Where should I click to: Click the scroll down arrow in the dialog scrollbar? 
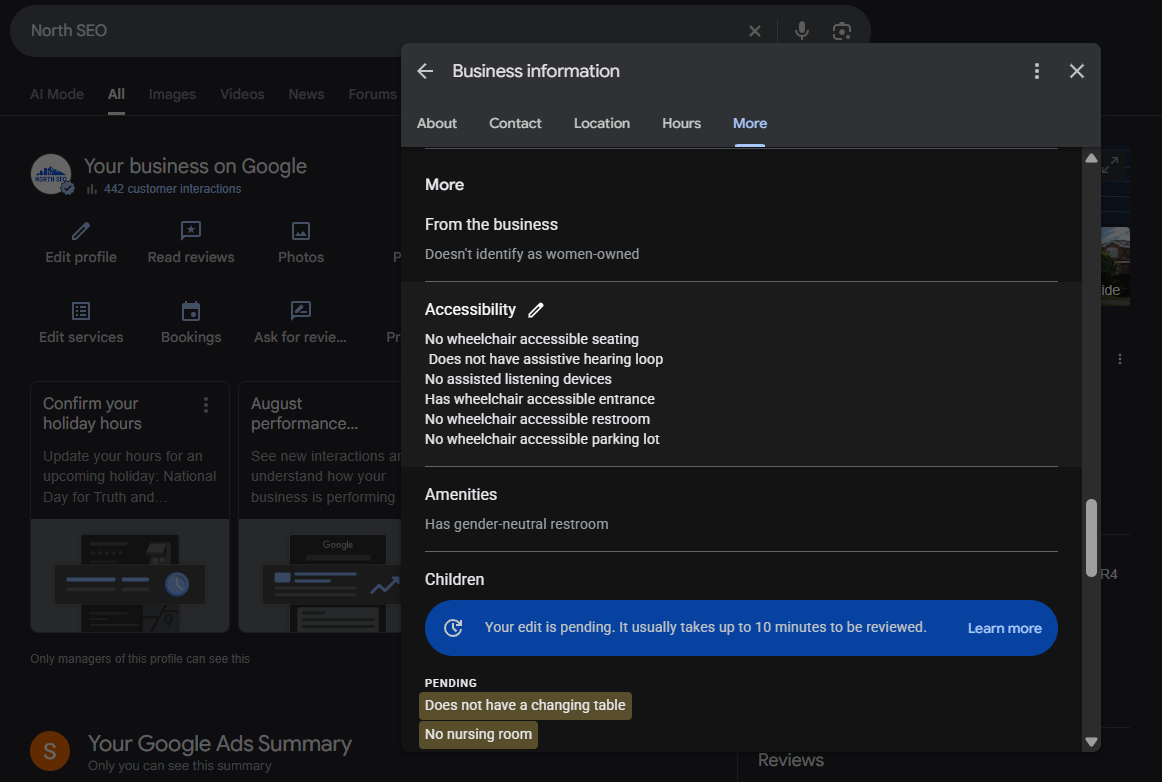1091,741
